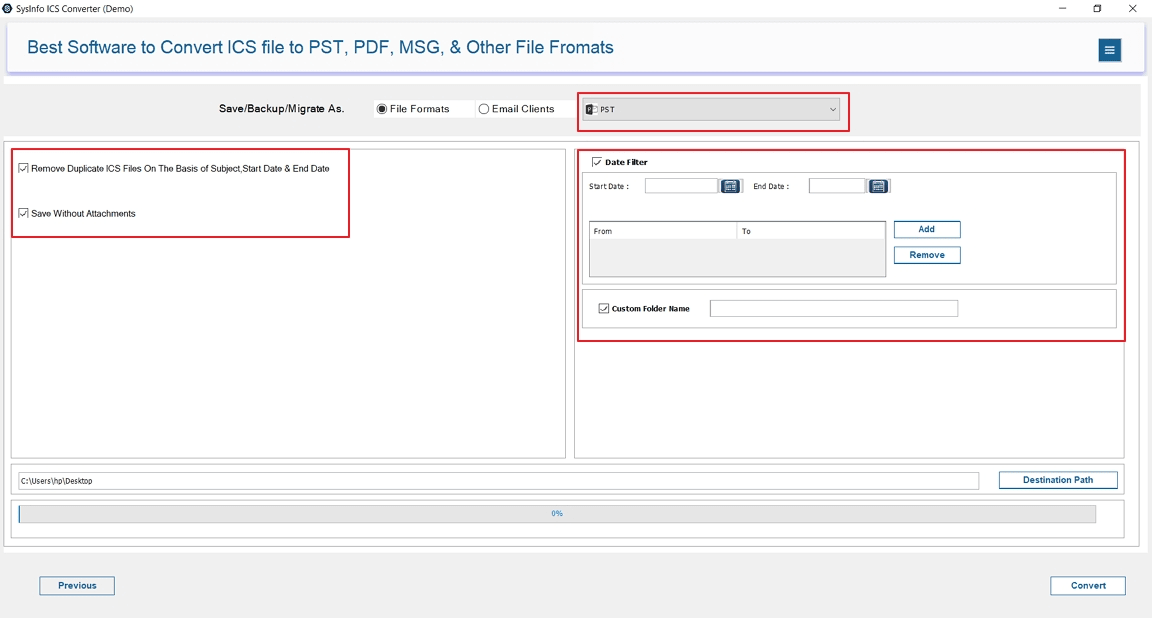1152x618 pixels.
Task: Click the PST file type icon in dropdown
Action: pos(591,109)
